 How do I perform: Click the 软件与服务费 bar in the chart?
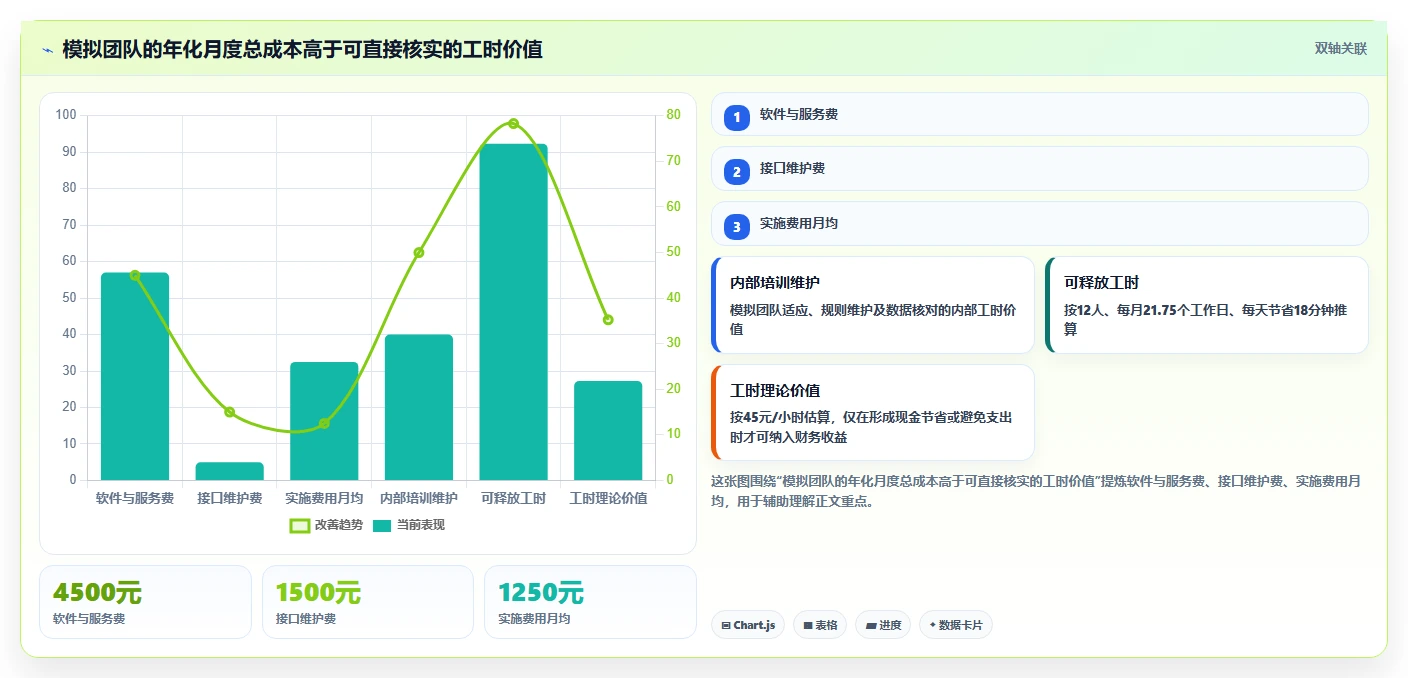tap(135, 376)
